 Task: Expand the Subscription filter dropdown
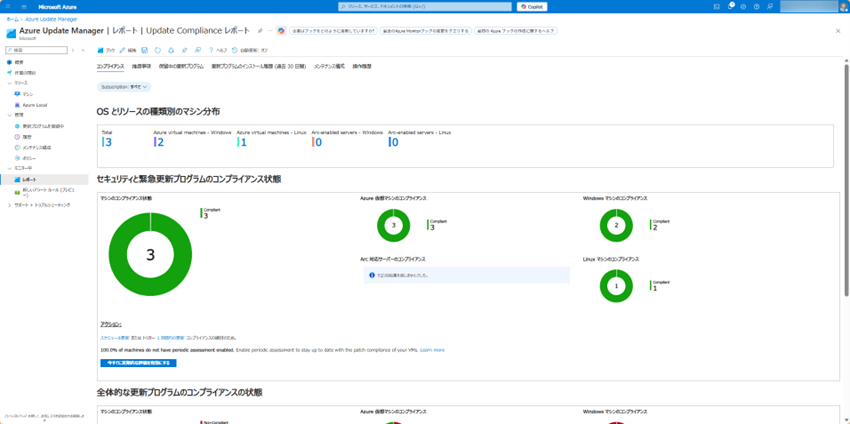click(x=124, y=87)
